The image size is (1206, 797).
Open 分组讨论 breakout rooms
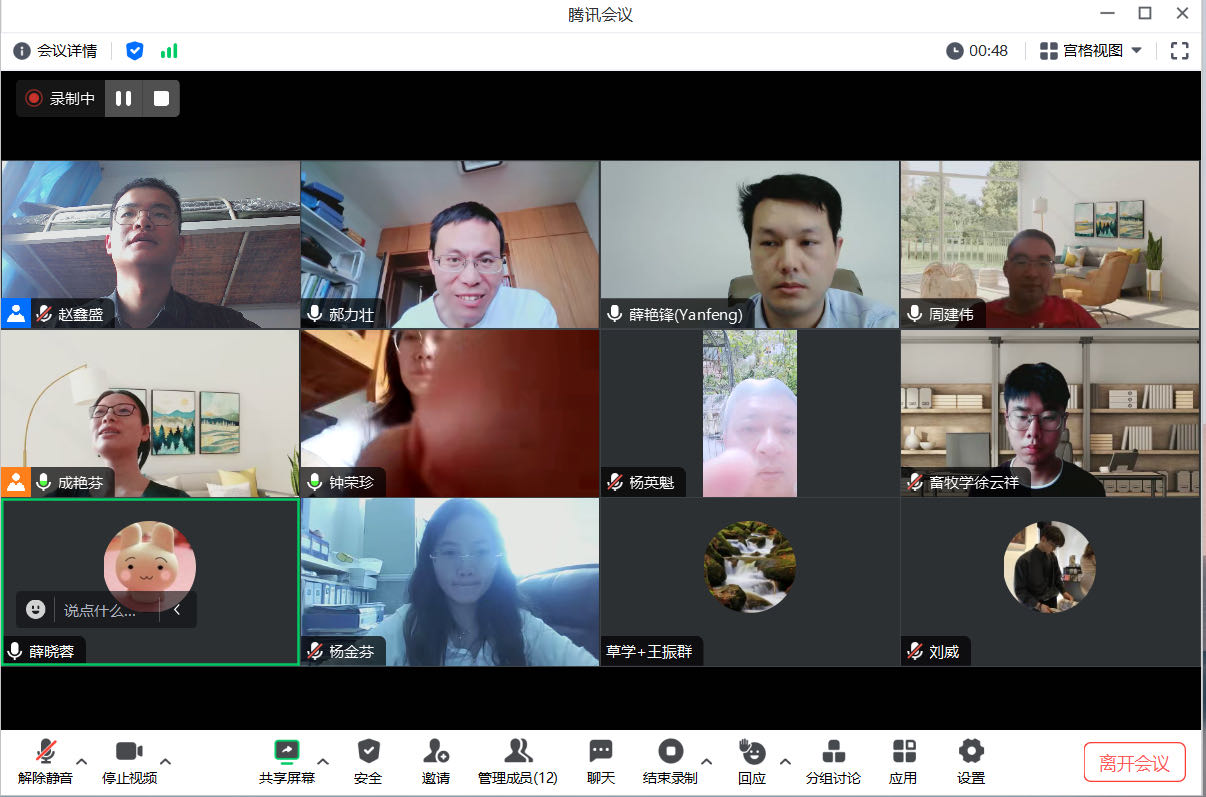click(x=833, y=763)
